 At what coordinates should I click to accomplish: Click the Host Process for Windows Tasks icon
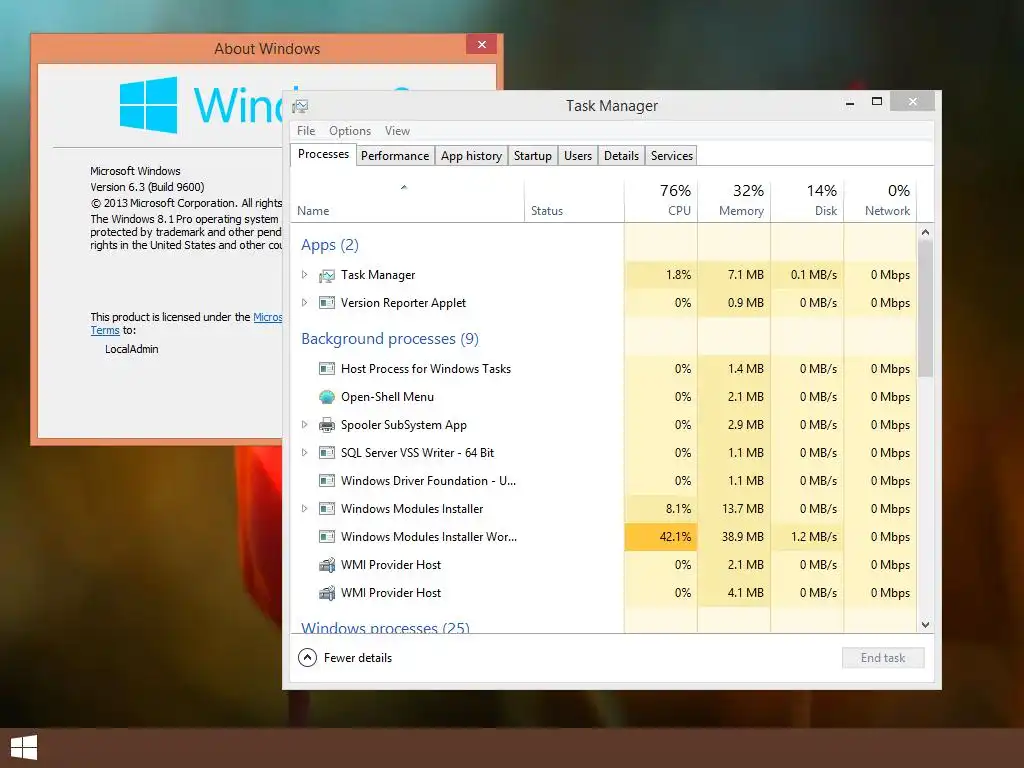[x=327, y=369]
